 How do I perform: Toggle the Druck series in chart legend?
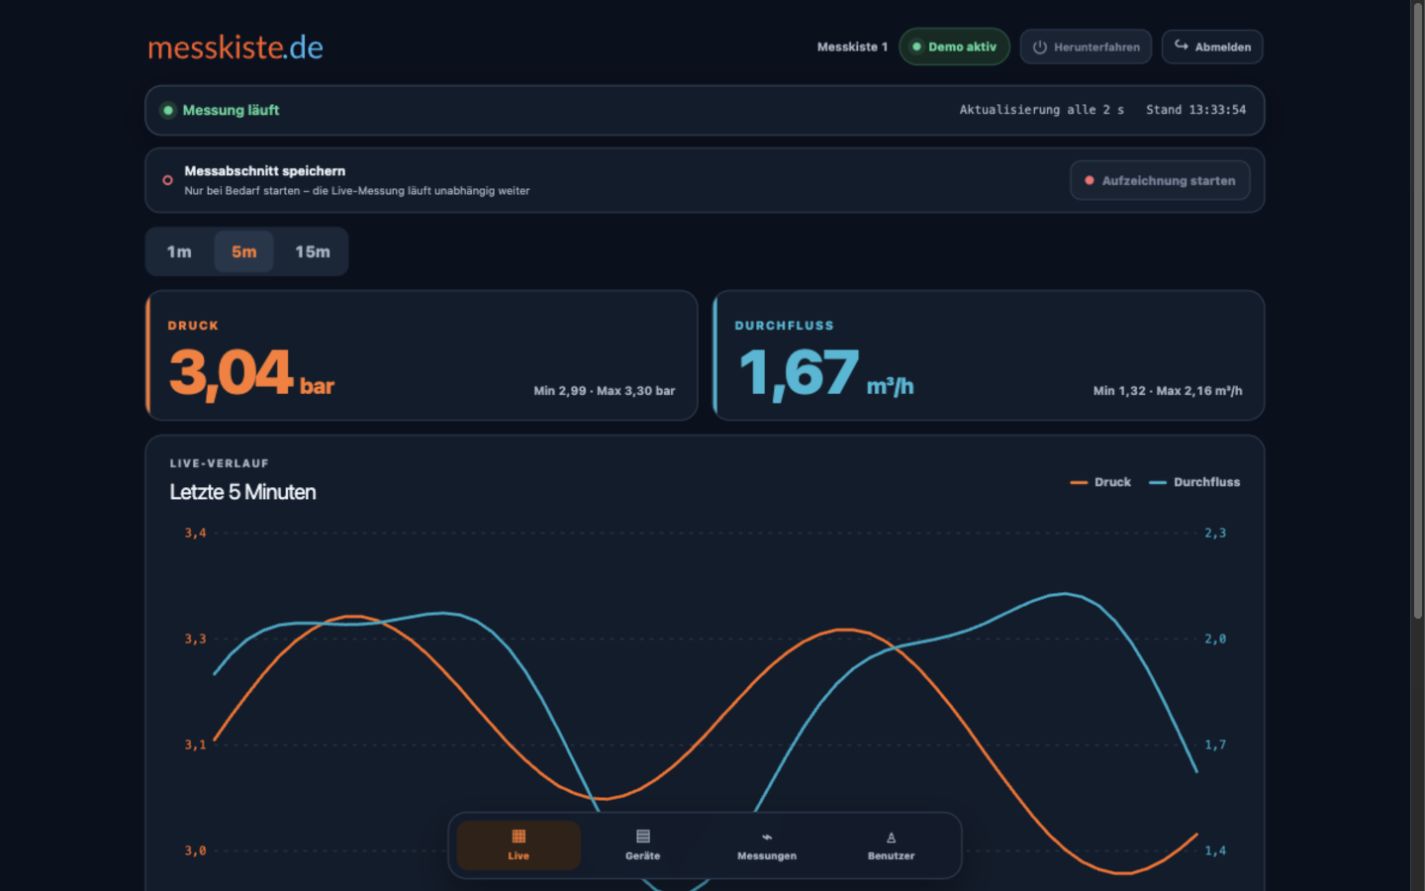(1101, 482)
